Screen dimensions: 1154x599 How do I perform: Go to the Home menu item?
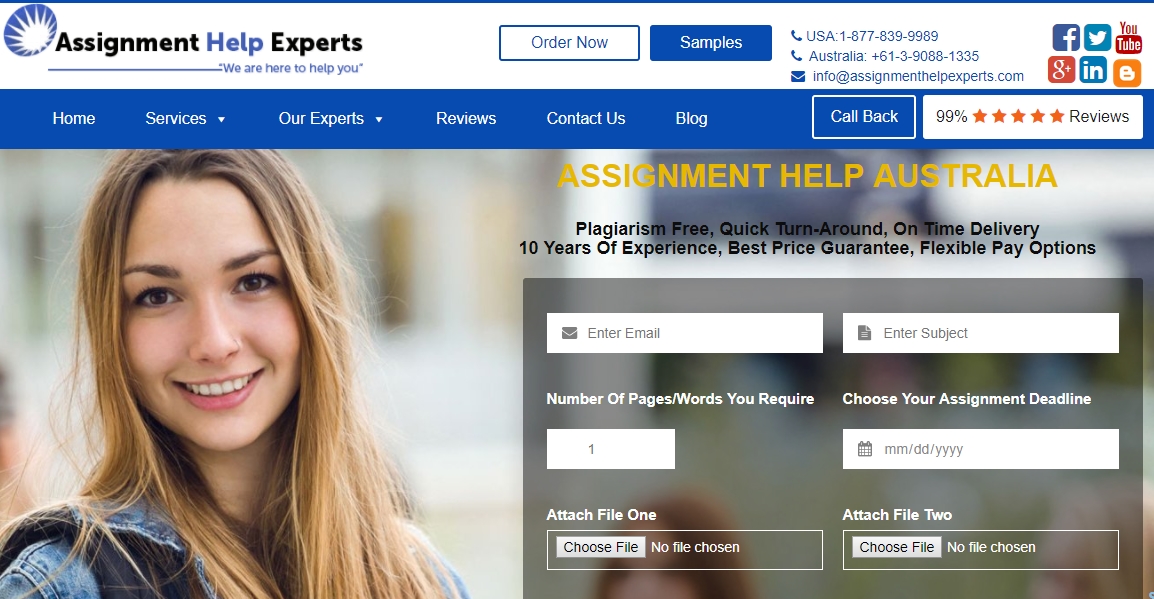click(74, 118)
